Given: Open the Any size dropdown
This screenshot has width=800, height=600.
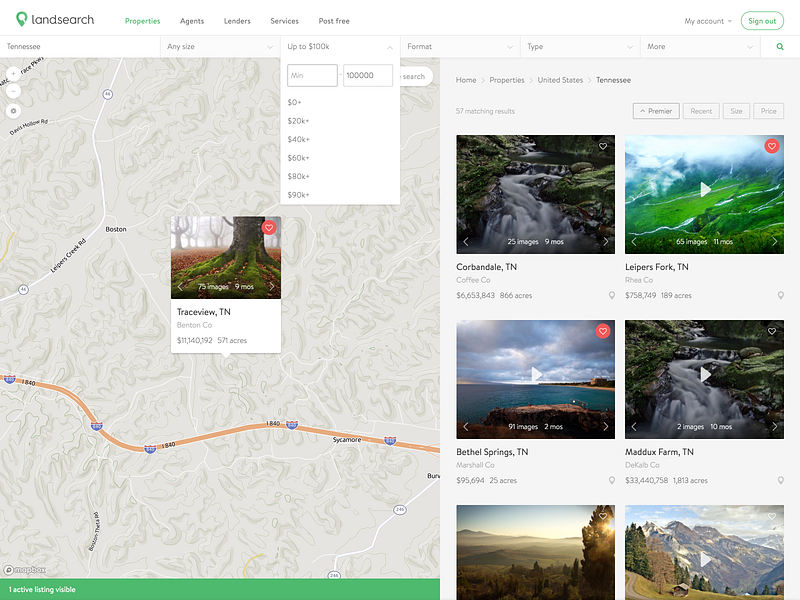Looking at the screenshot, I should coord(220,46).
